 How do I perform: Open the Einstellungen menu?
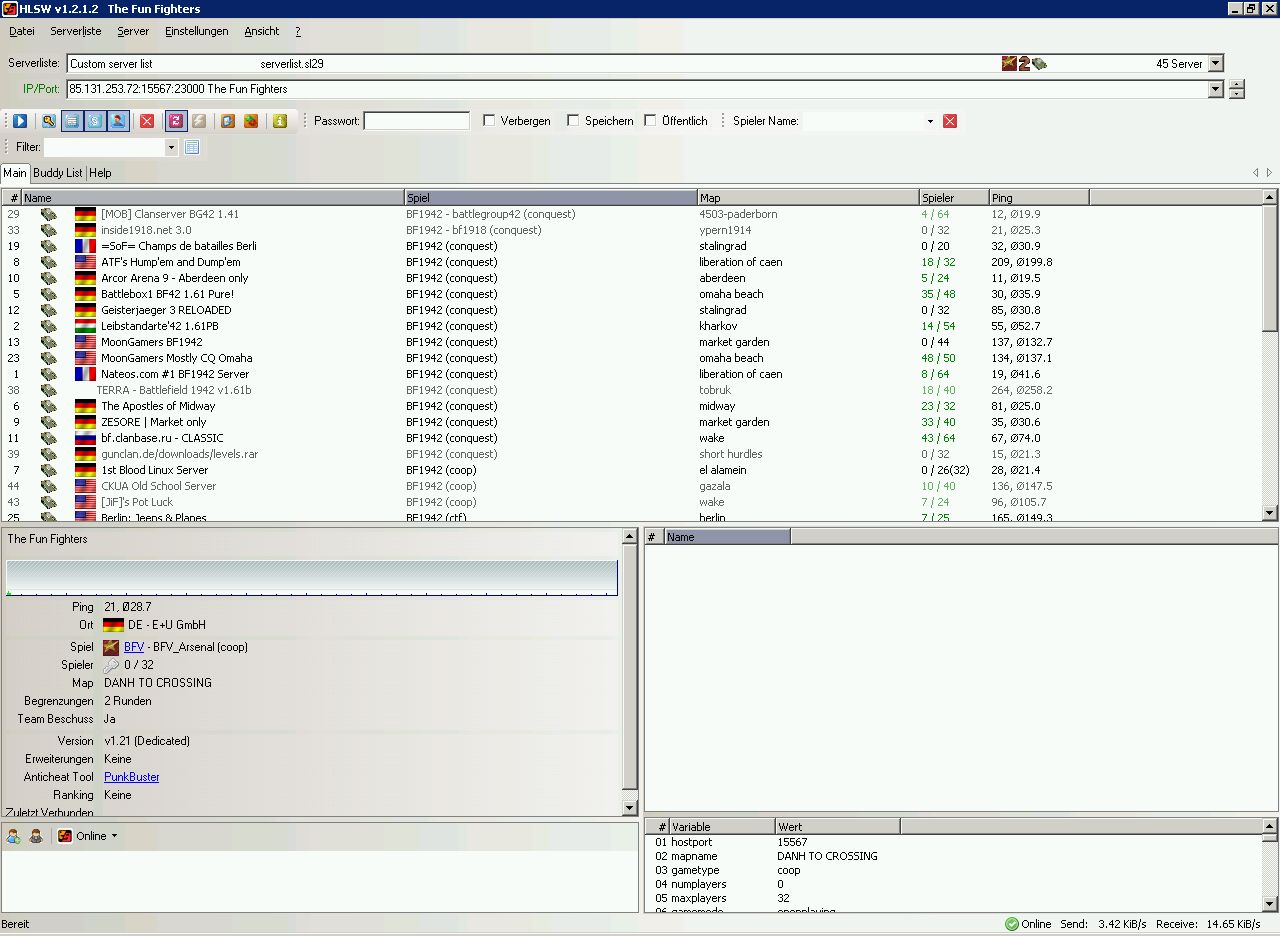[x=196, y=31]
